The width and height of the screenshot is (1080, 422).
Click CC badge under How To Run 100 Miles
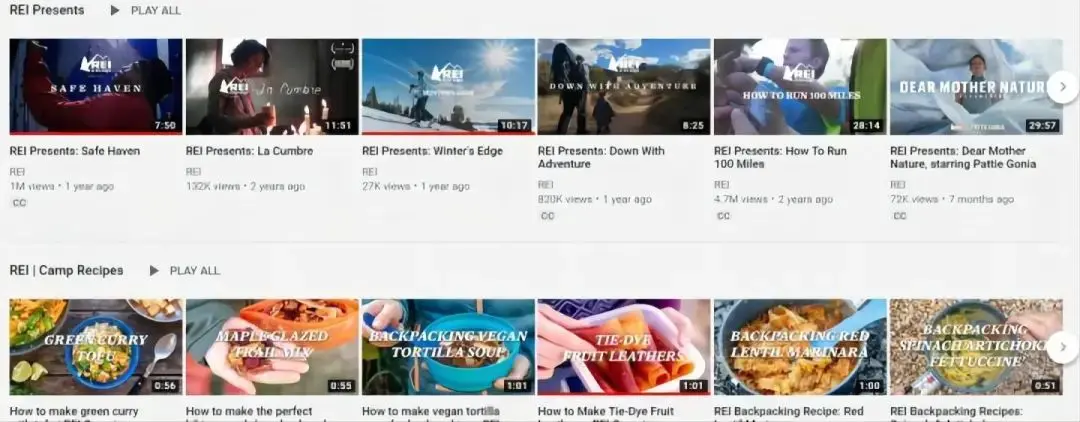[723, 216]
